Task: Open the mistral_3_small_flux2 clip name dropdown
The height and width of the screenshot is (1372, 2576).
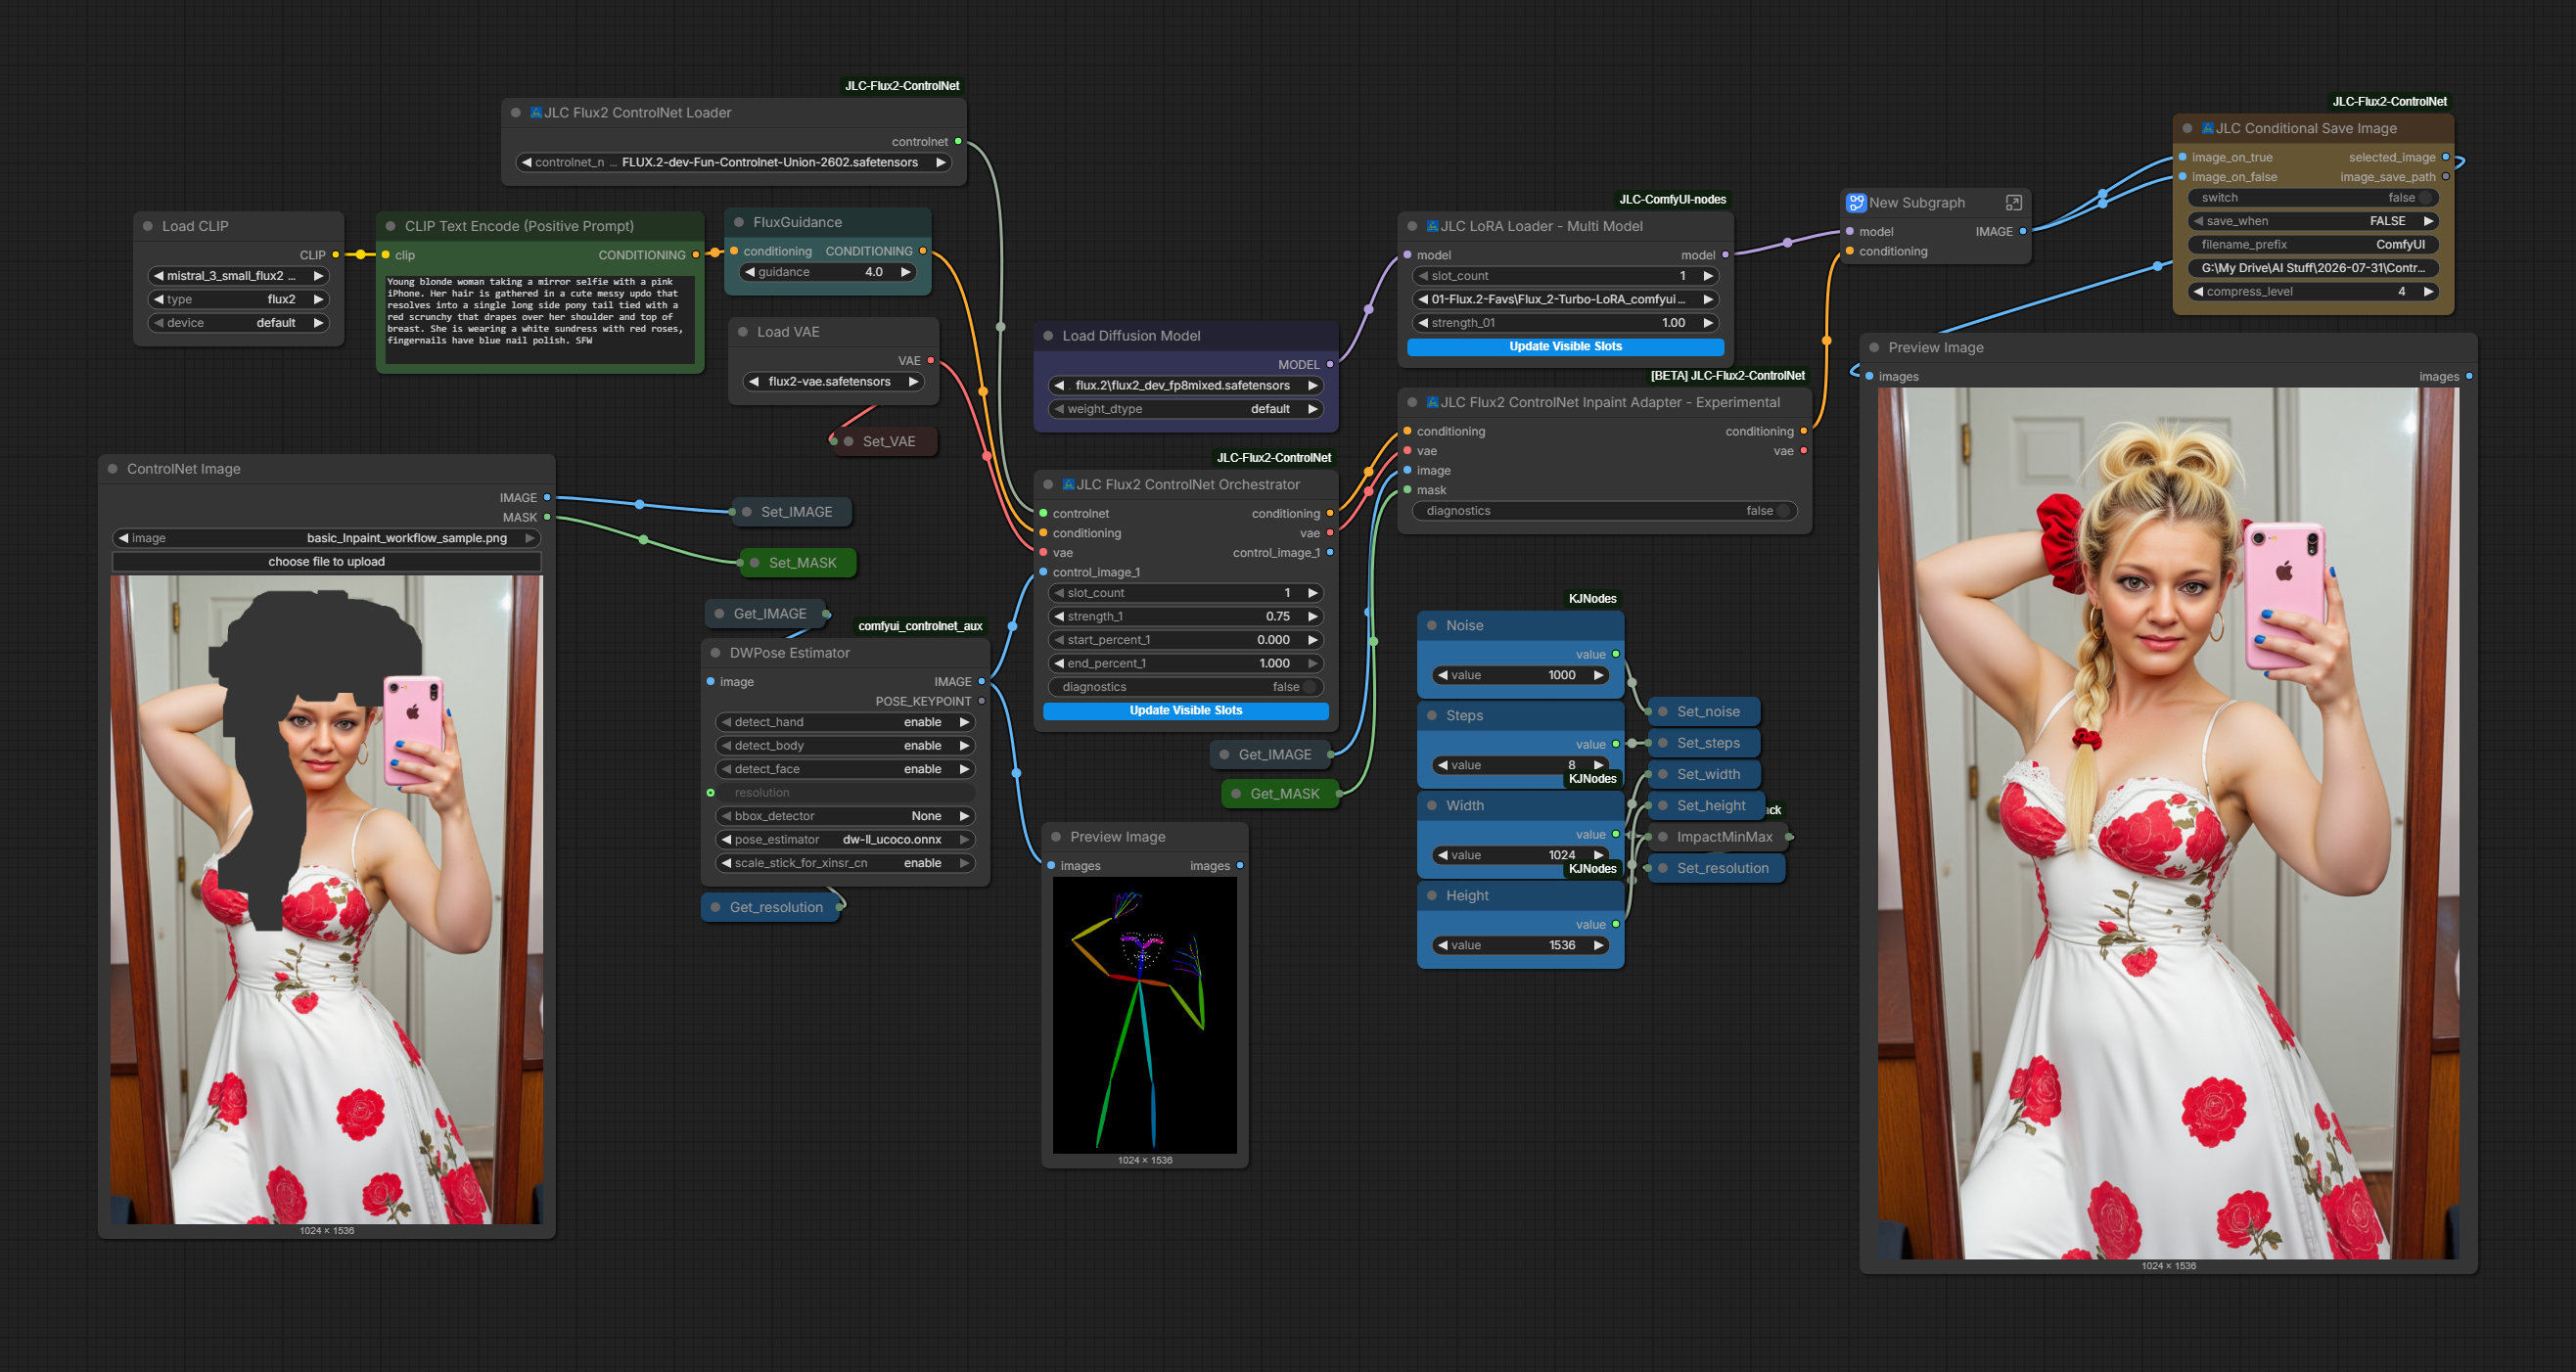Action: 238,276
